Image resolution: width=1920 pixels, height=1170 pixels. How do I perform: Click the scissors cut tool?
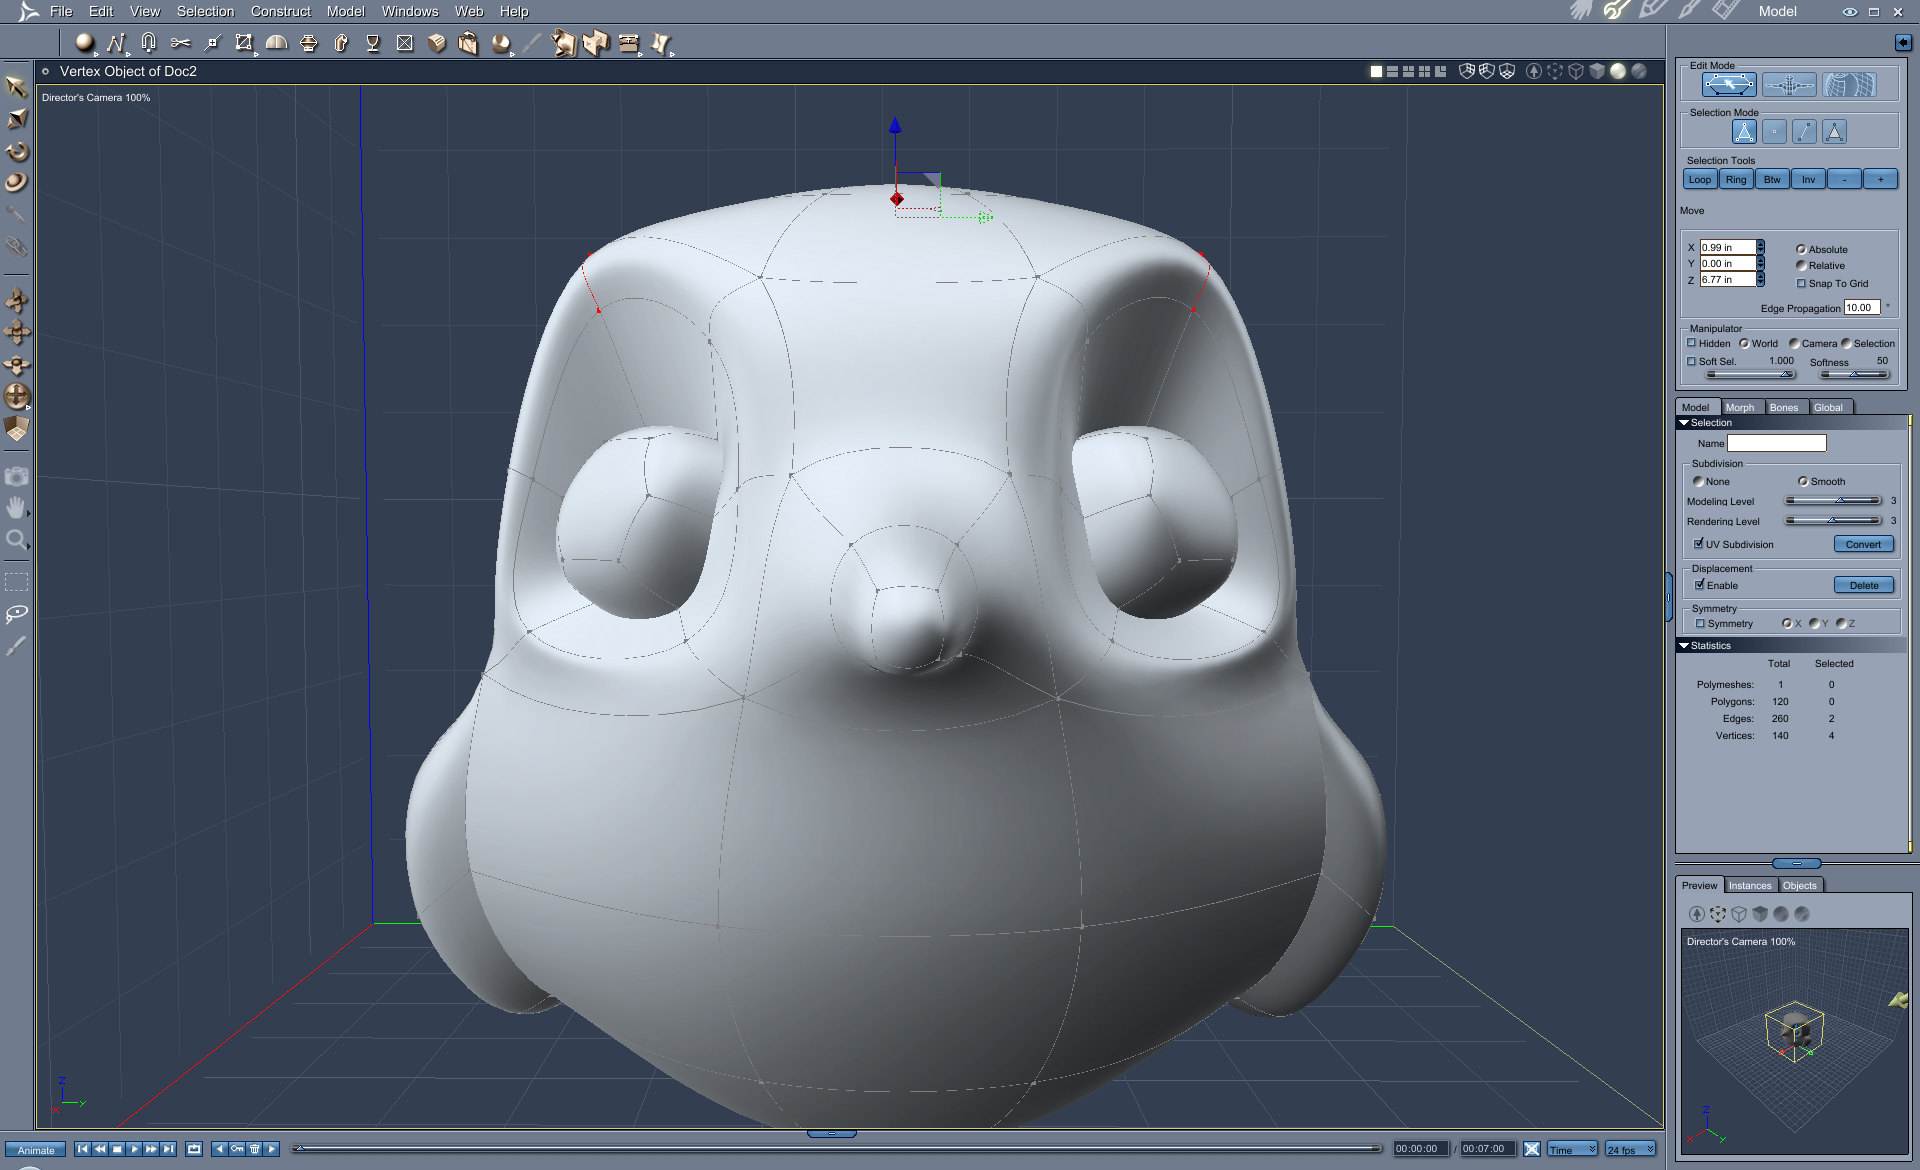180,43
